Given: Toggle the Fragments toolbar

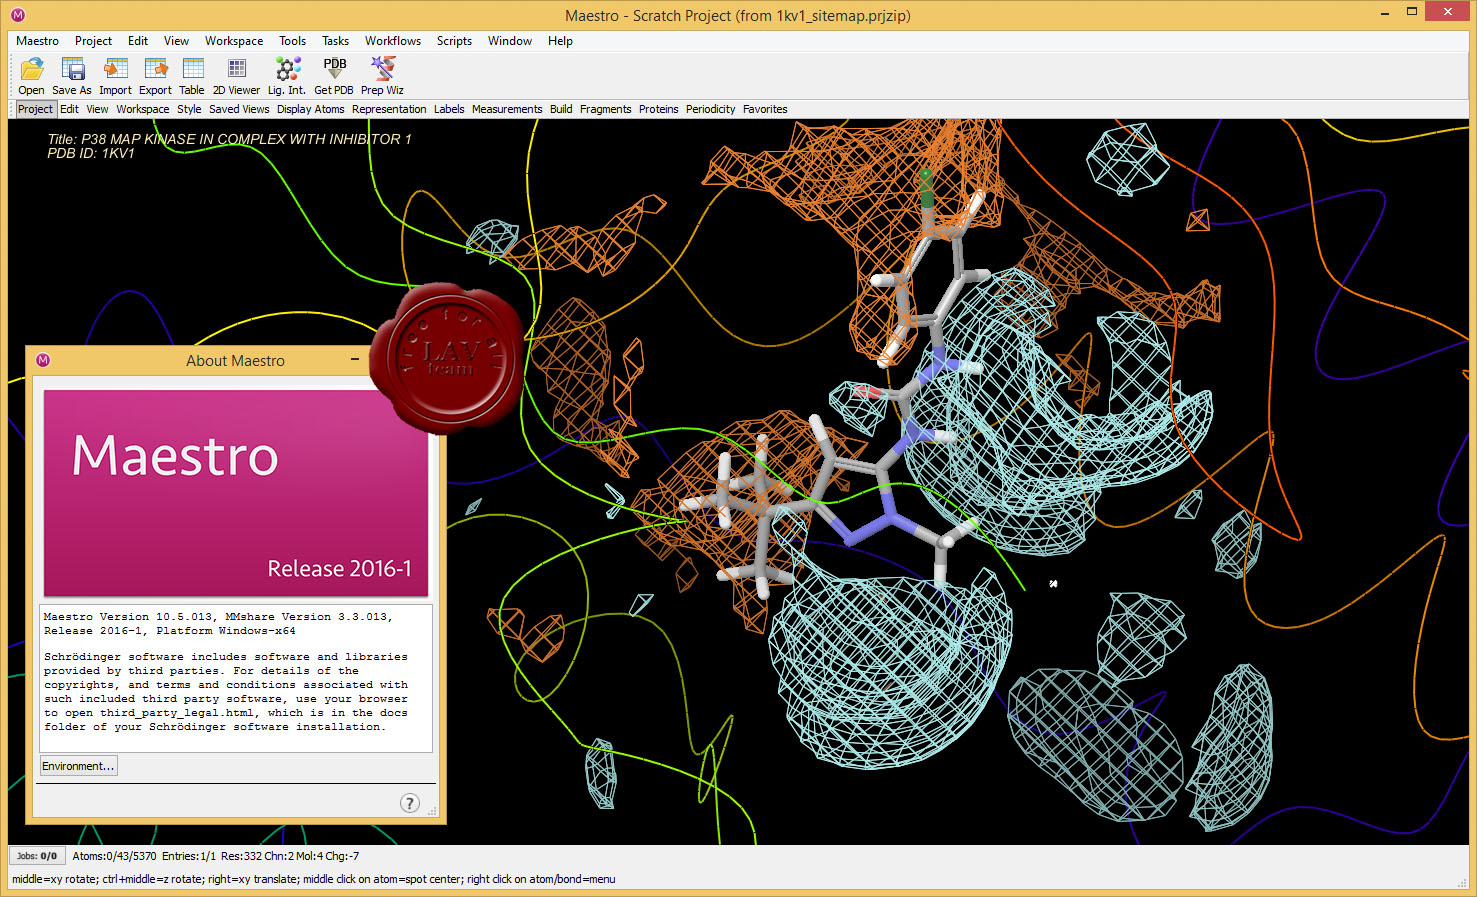Looking at the screenshot, I should 606,109.
